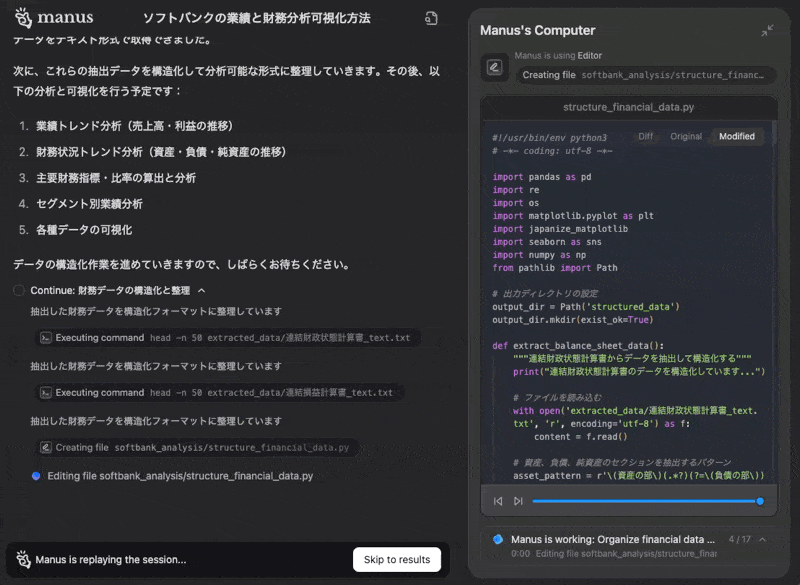Click the edit icon on Creating file chip
Screen dimensions: 800x585
(x=46, y=448)
